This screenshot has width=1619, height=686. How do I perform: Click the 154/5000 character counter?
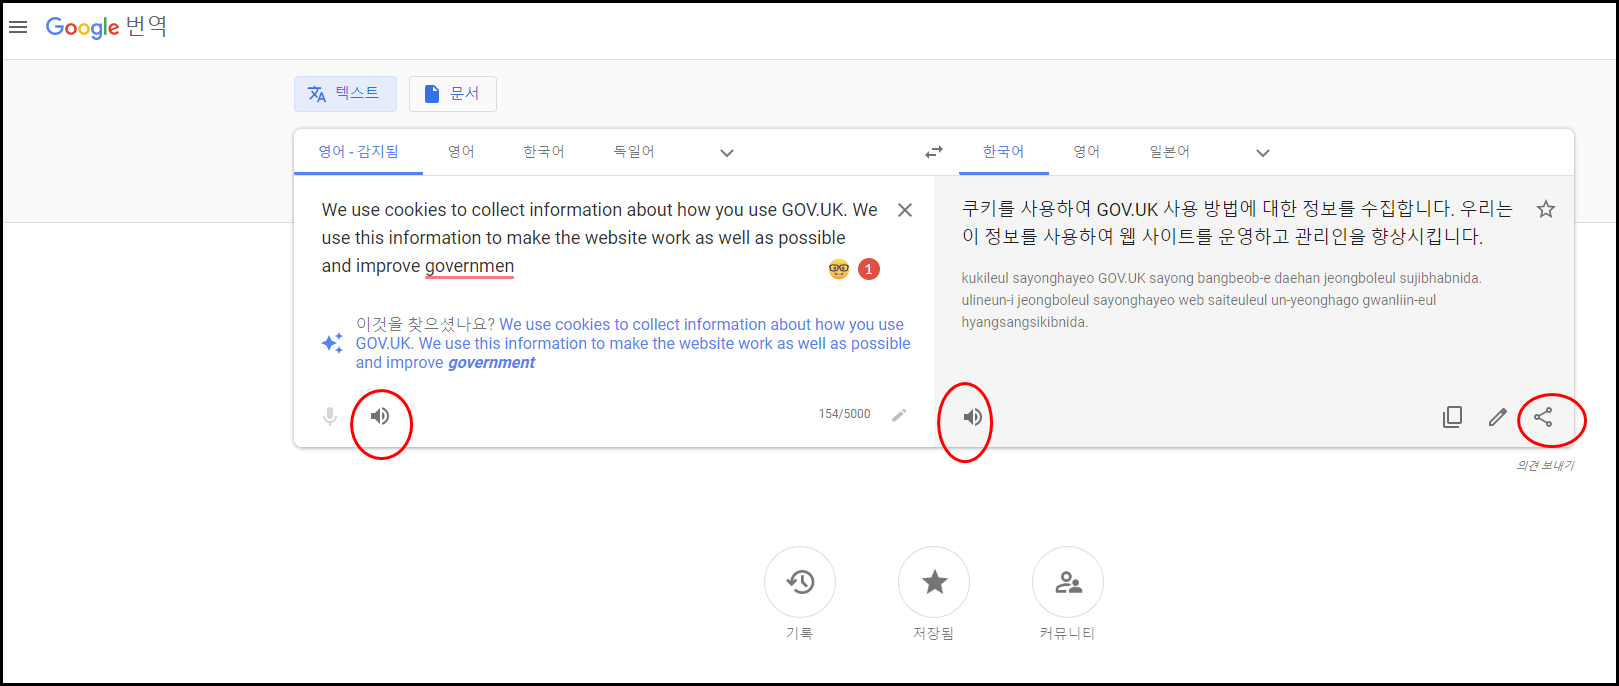845,414
